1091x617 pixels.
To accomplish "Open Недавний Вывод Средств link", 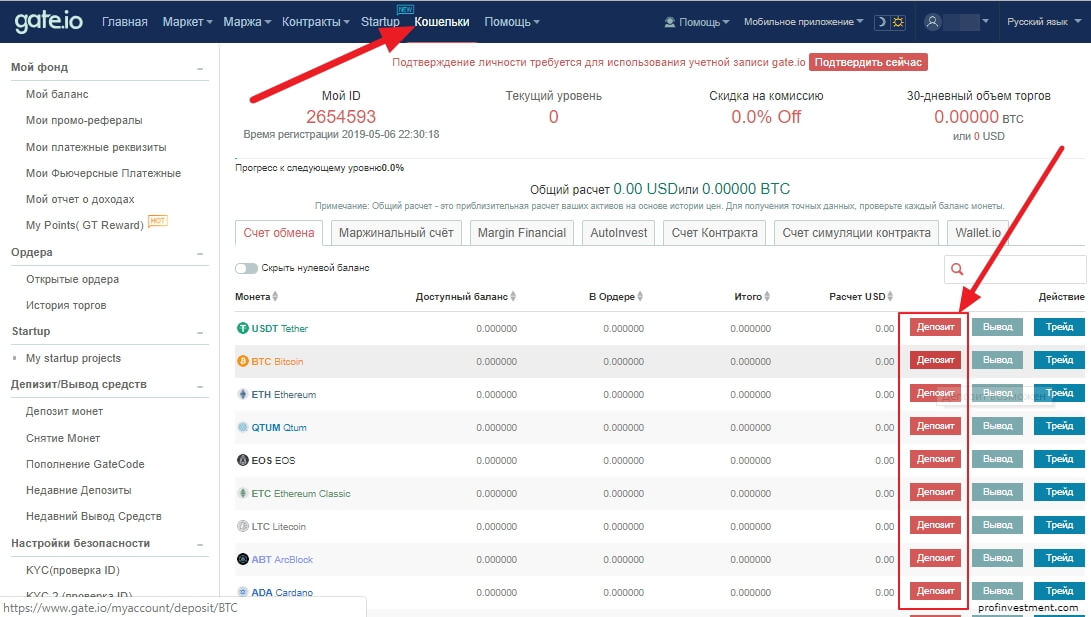I will point(93,516).
